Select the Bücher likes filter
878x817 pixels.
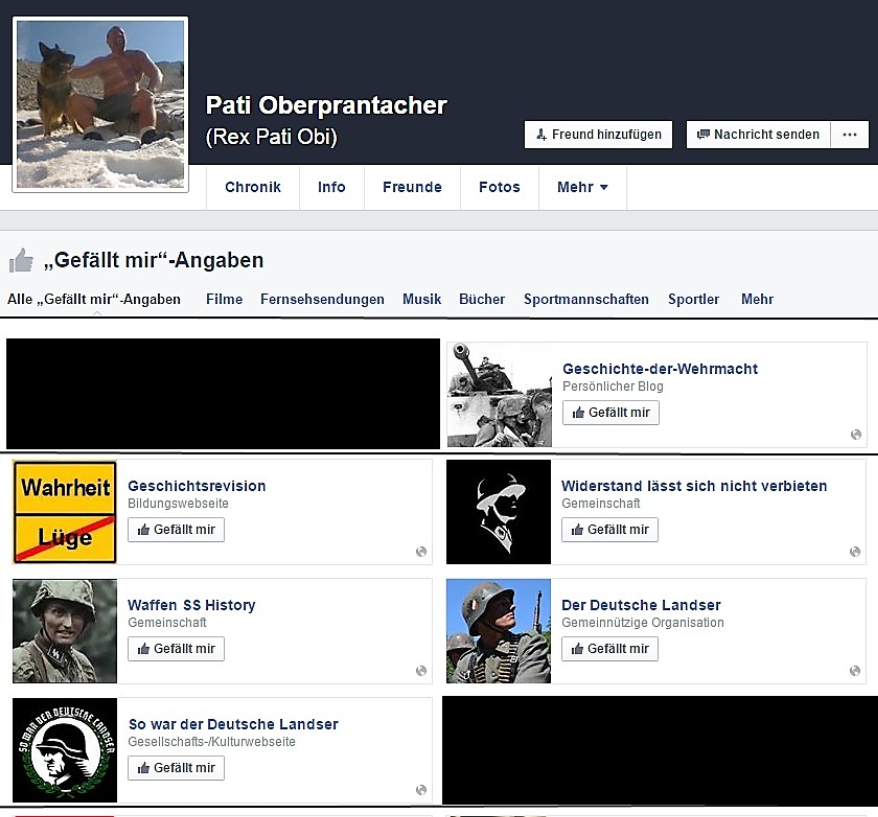point(482,300)
